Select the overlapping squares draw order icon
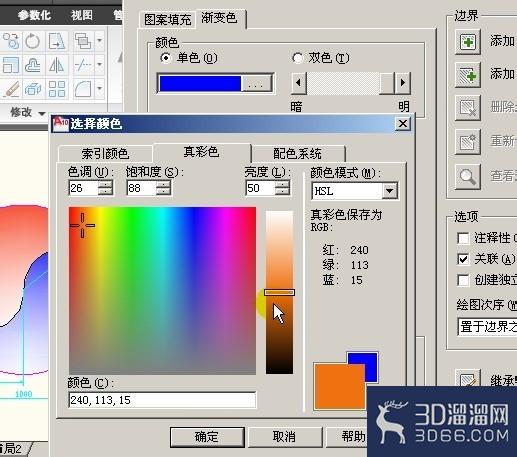 tap(83, 41)
